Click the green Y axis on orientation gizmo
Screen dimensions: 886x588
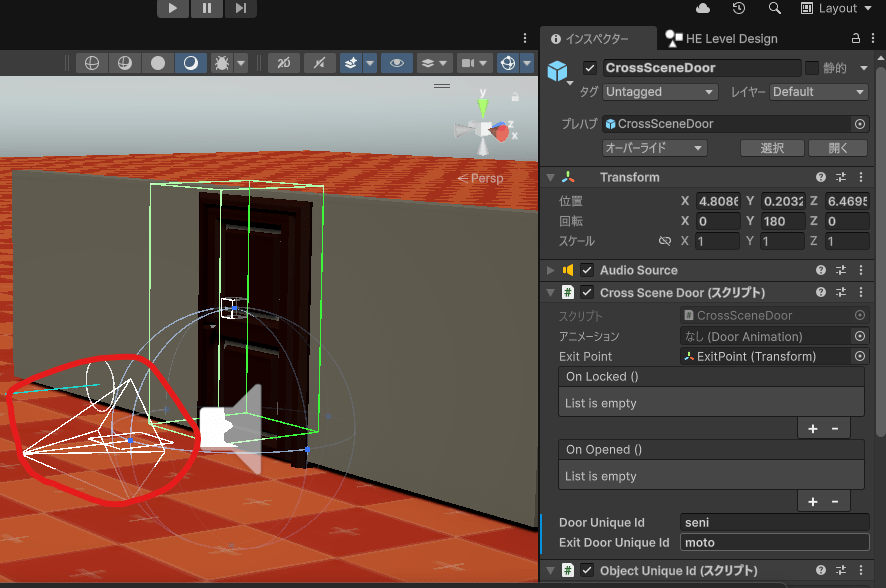(483, 106)
